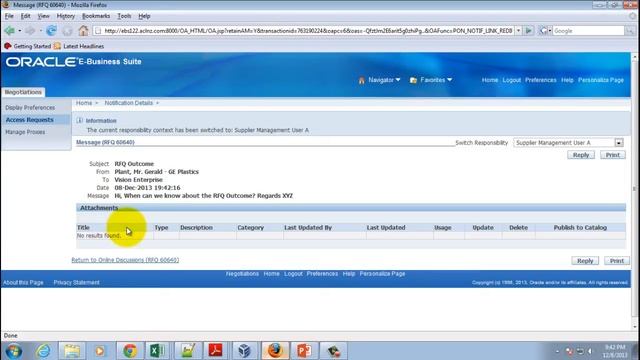
Task: Go back with the browser back arrow
Action: (9, 31)
